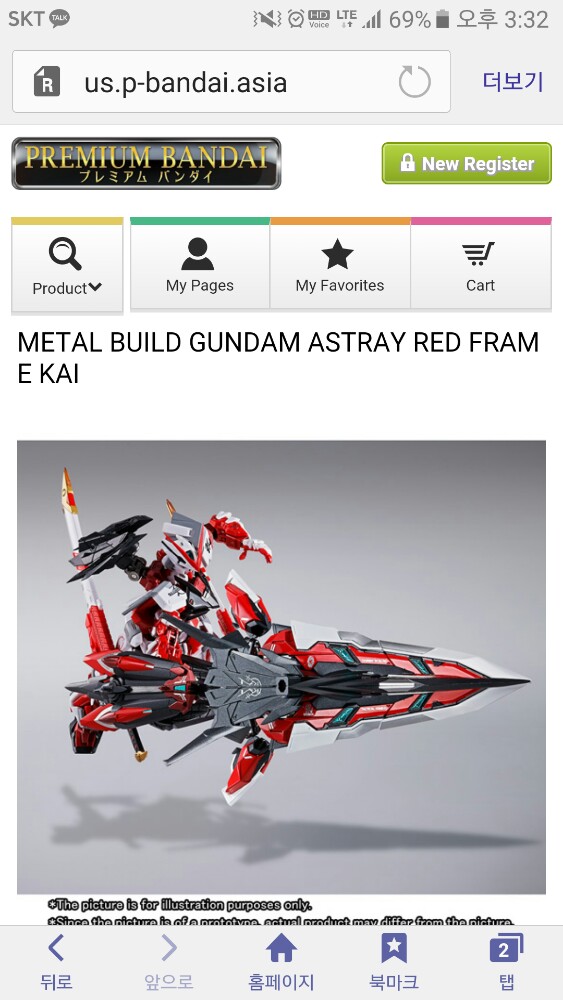Open the shopping Cart tab
The width and height of the screenshot is (563, 1000).
481,264
